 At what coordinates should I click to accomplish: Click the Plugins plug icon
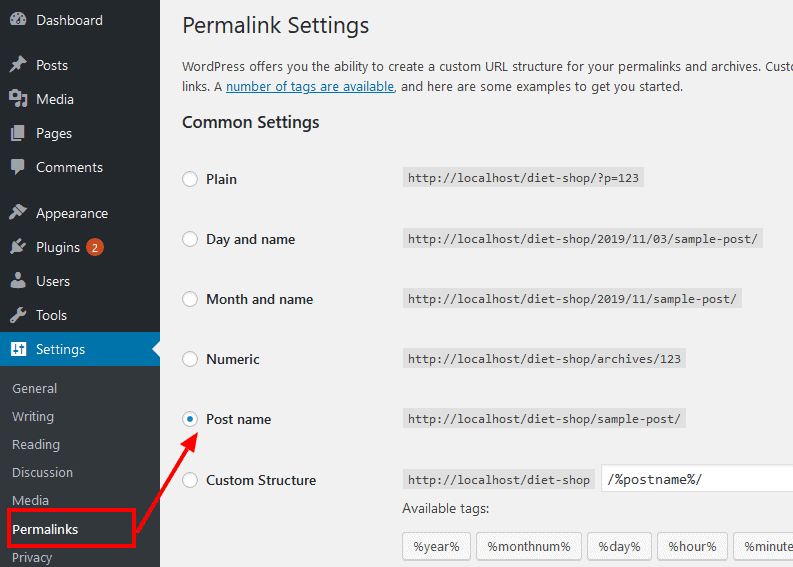click(18, 246)
